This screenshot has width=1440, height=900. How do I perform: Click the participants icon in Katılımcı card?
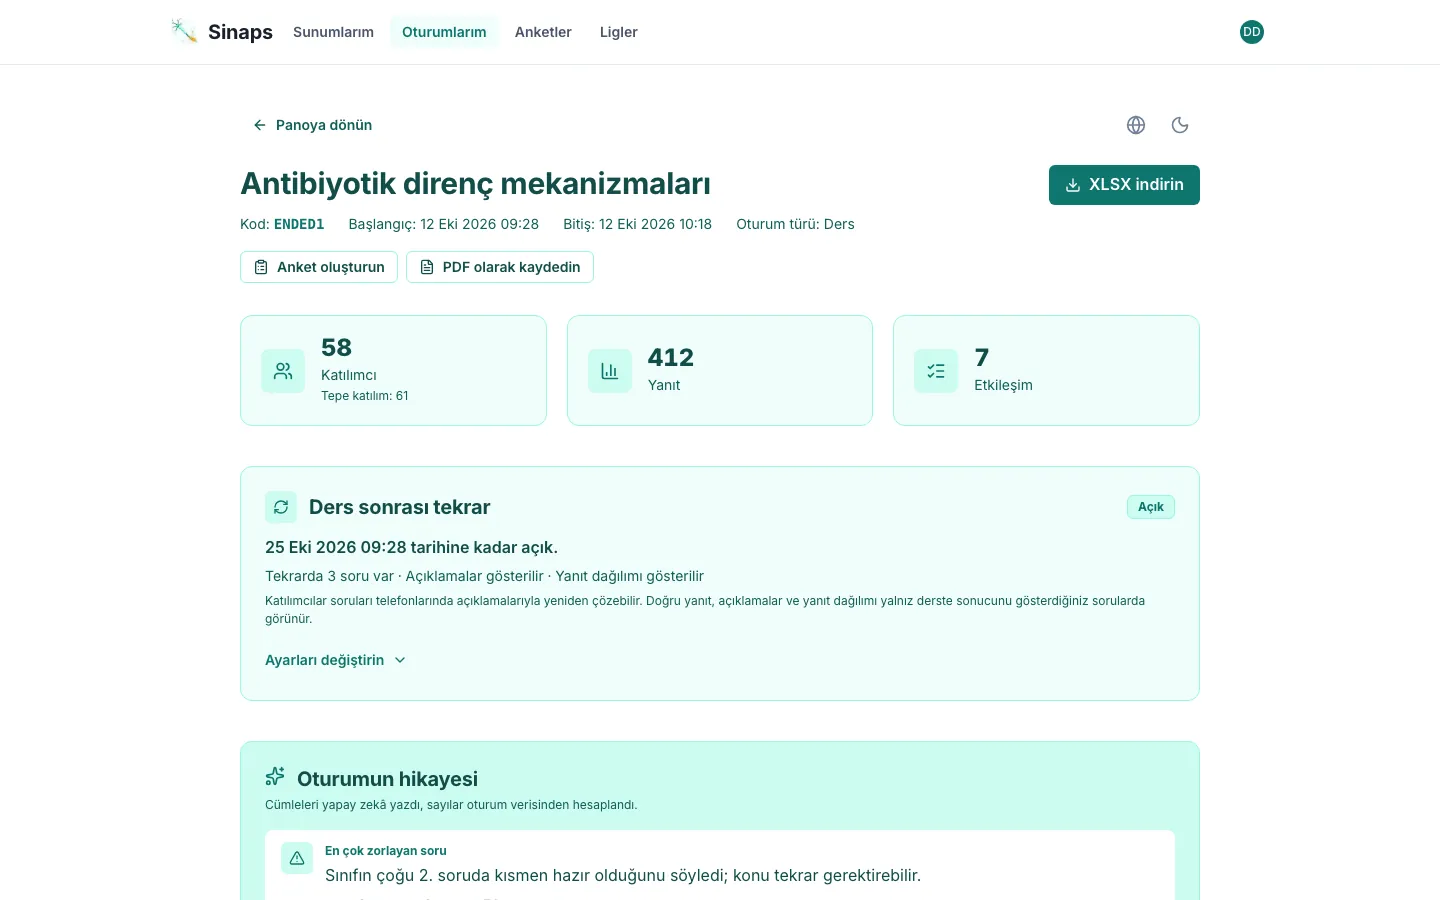[x=283, y=371]
